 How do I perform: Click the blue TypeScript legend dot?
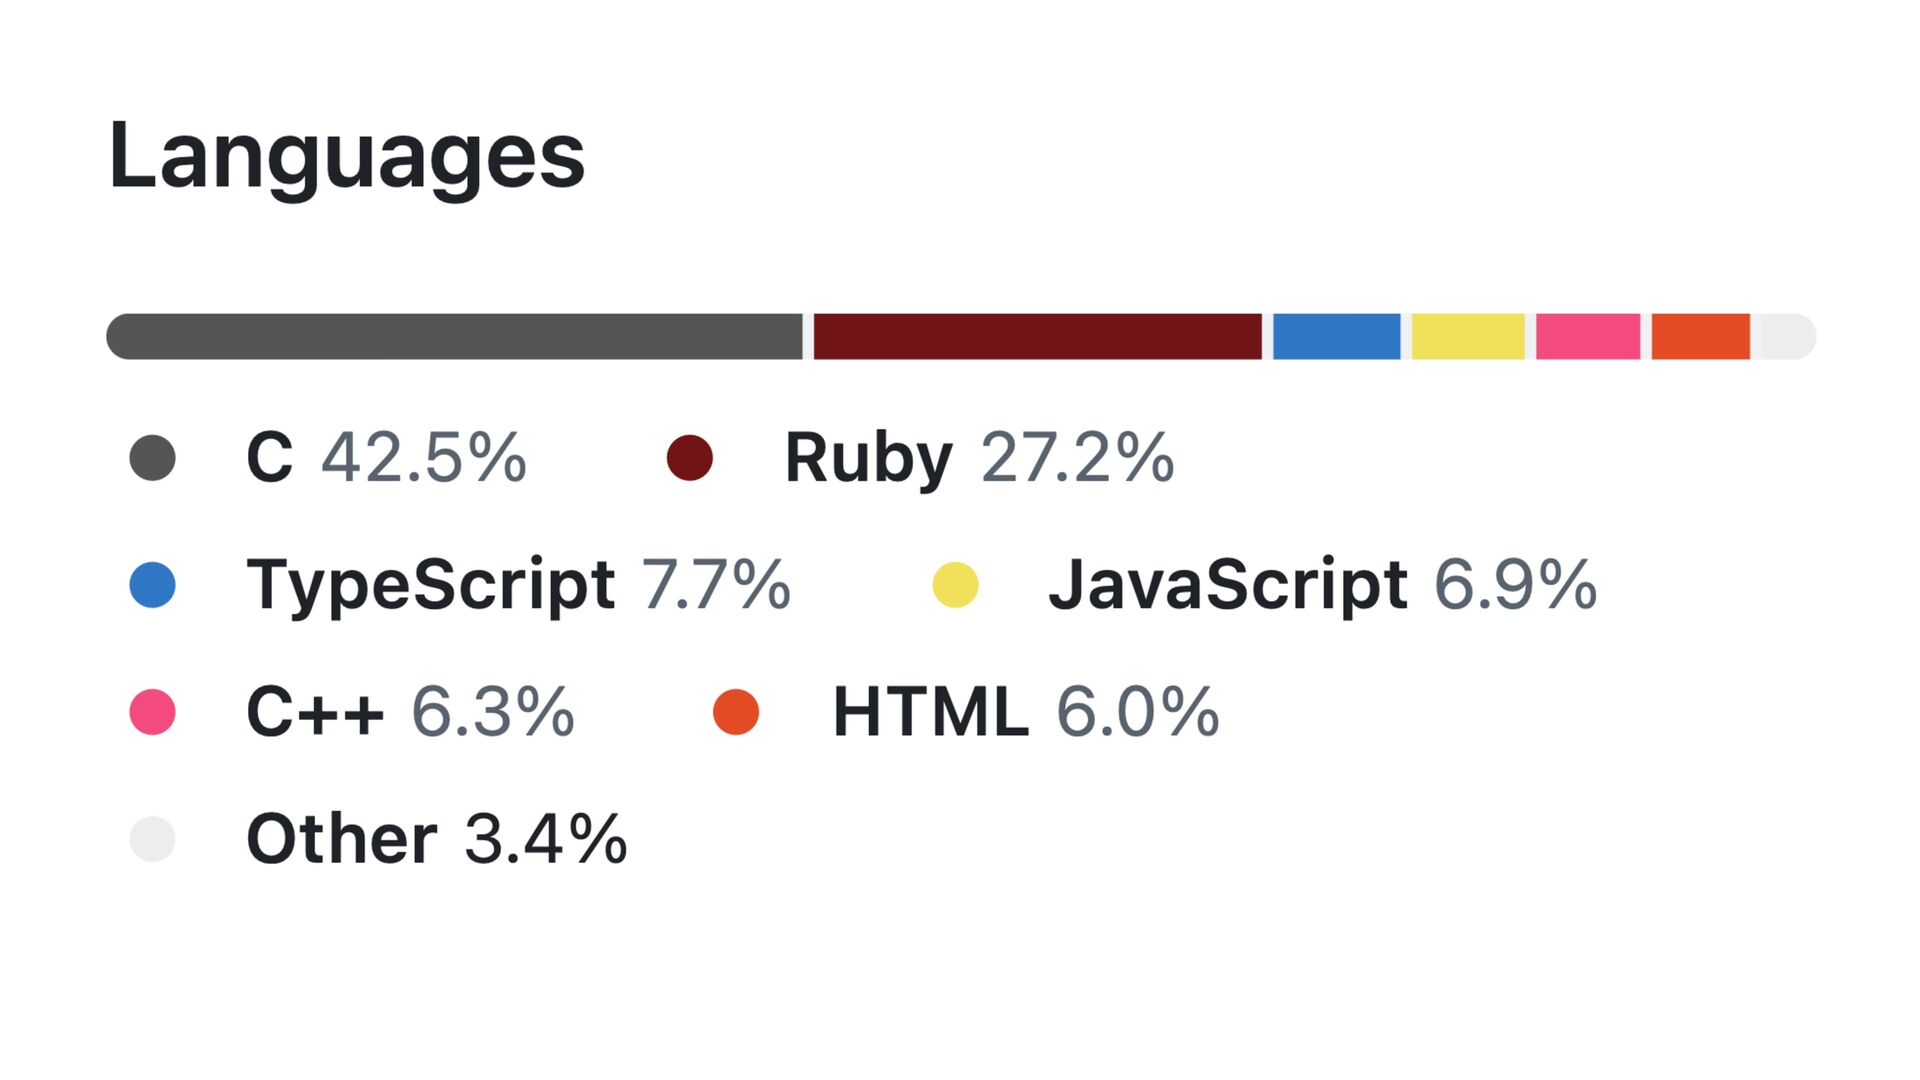(152, 585)
